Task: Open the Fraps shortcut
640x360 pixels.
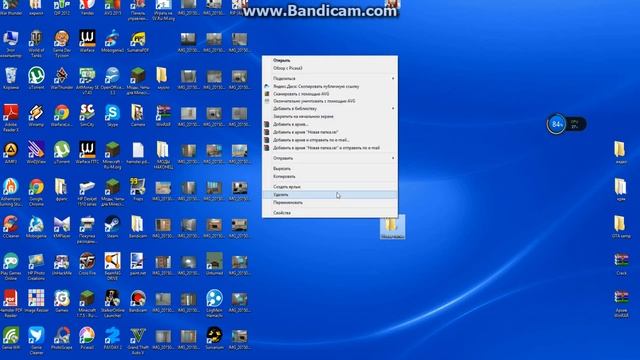Action: [138, 190]
